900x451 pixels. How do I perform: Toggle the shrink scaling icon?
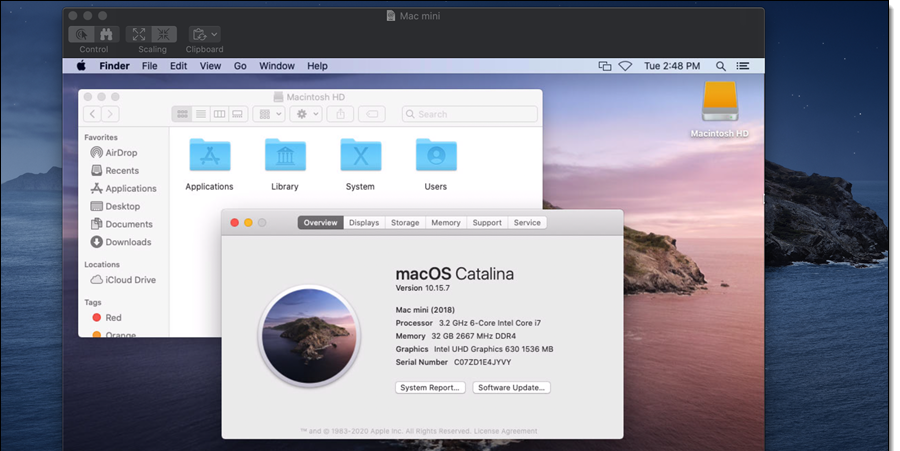(x=164, y=34)
